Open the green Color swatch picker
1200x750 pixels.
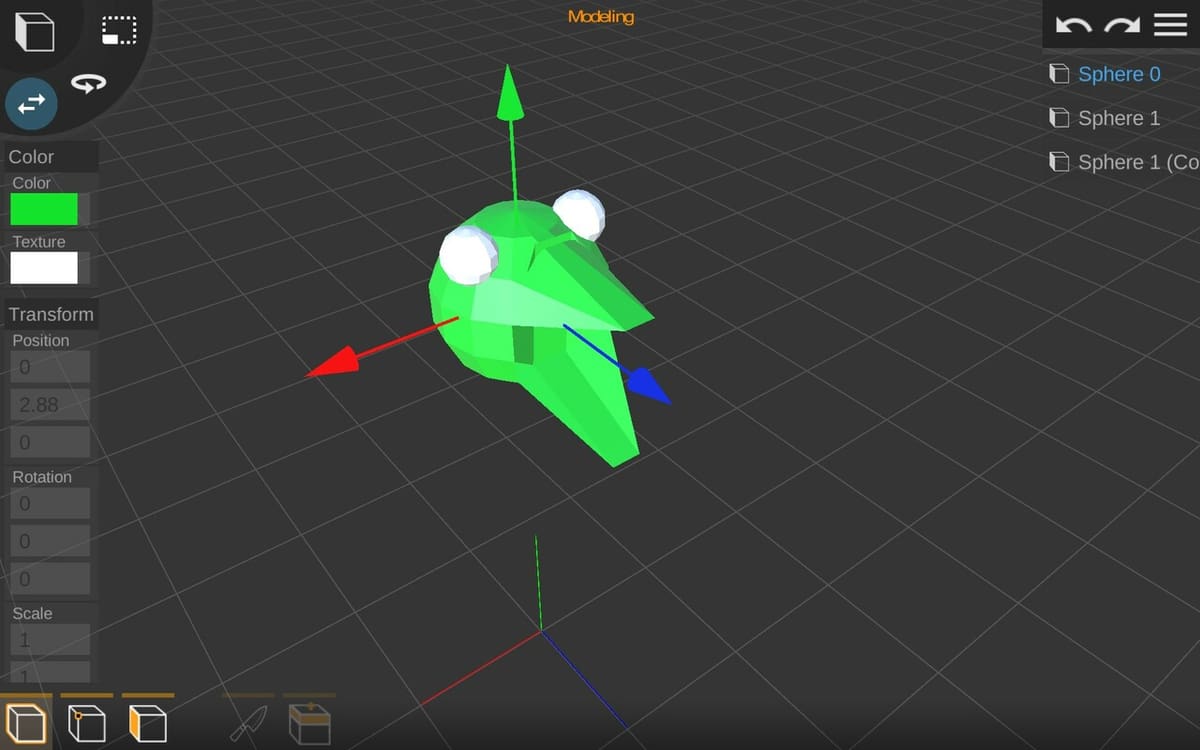click(46, 209)
